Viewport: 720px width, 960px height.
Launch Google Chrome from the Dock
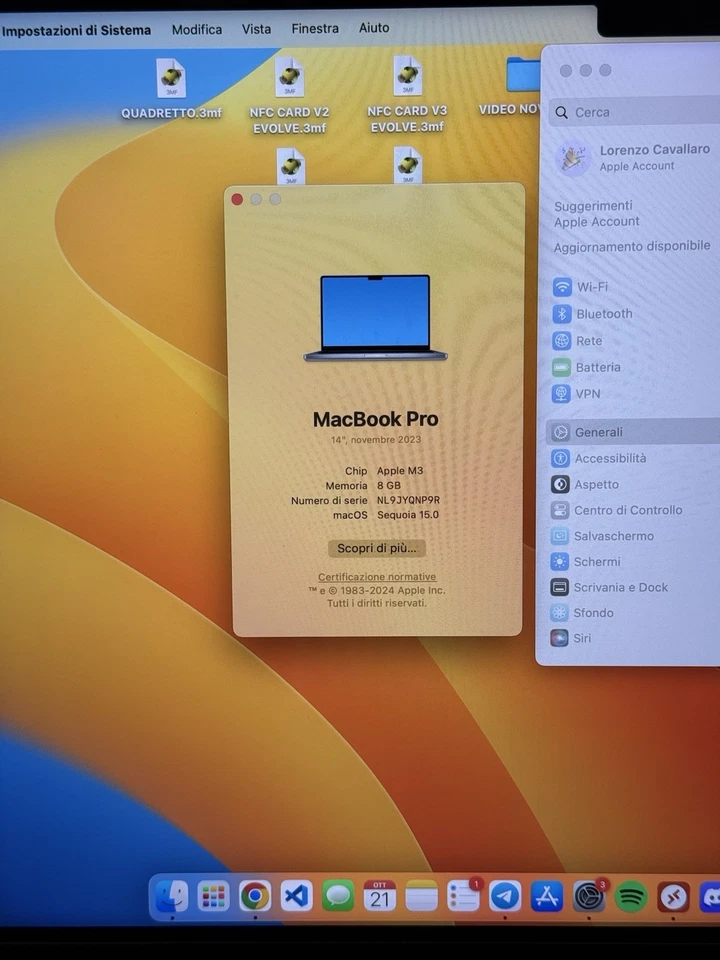click(255, 897)
